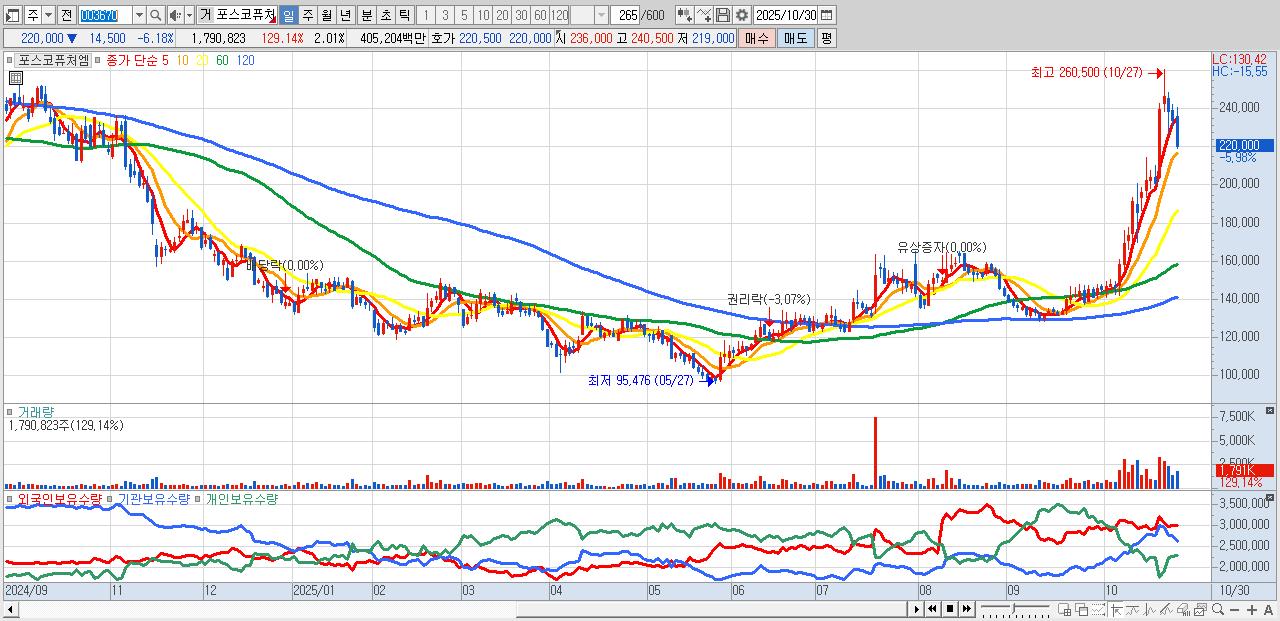
Task: Click the date field 2025/10/30
Action: point(787,15)
